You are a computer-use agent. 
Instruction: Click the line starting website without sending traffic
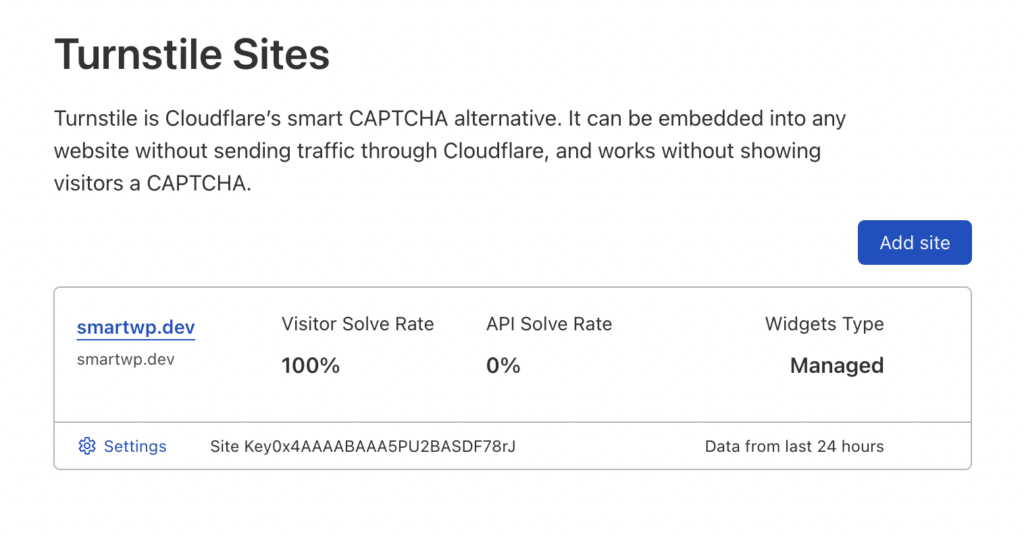437,151
